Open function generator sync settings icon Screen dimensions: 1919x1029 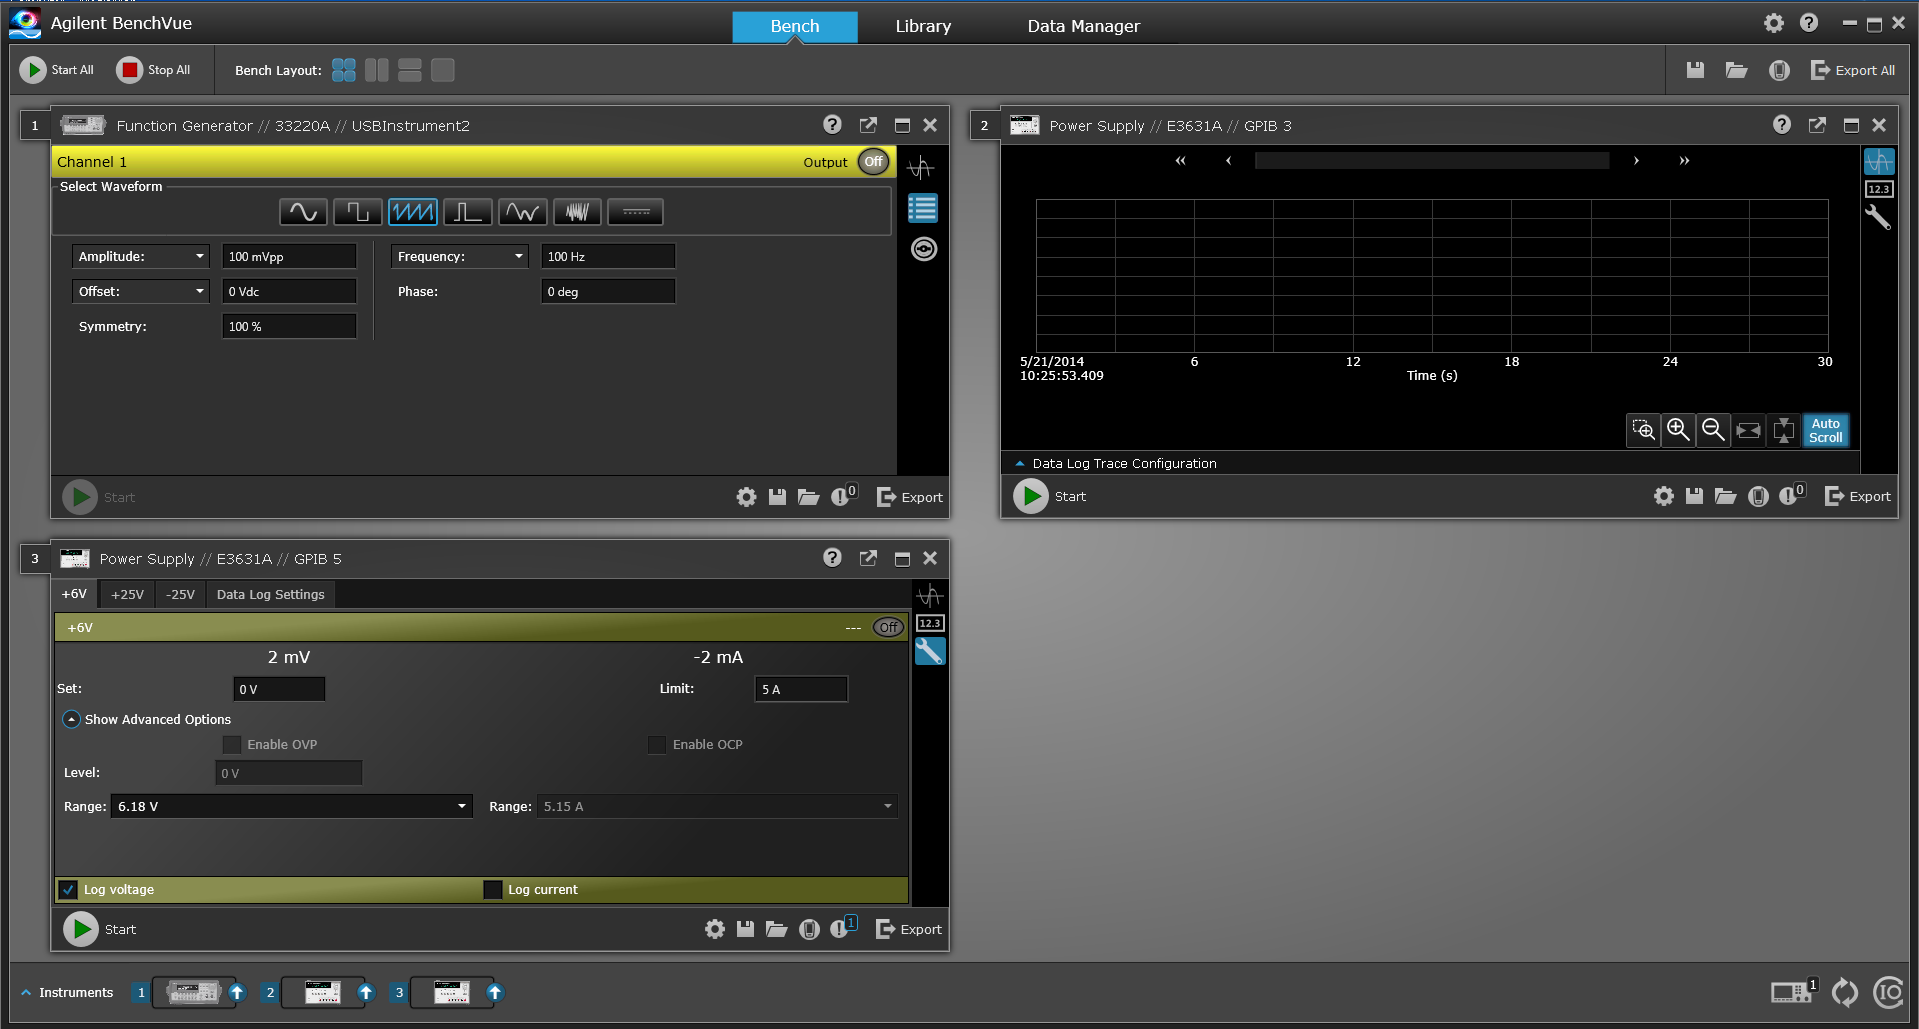click(924, 249)
